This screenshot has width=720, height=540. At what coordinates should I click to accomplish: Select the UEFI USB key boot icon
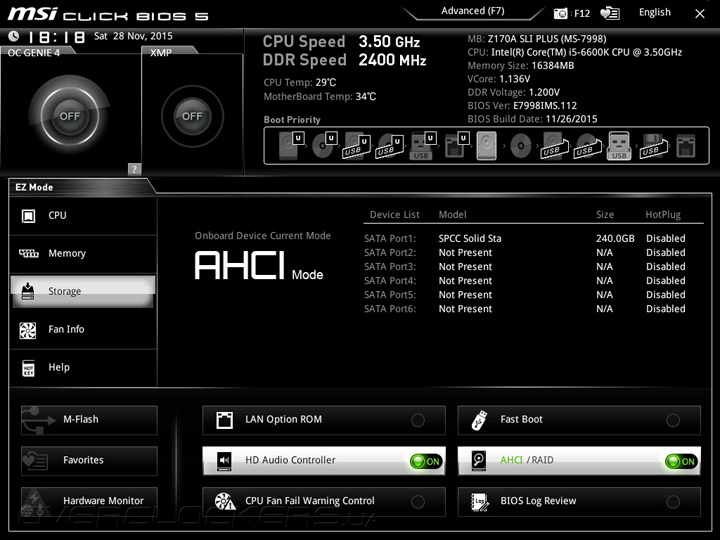(x=422, y=146)
